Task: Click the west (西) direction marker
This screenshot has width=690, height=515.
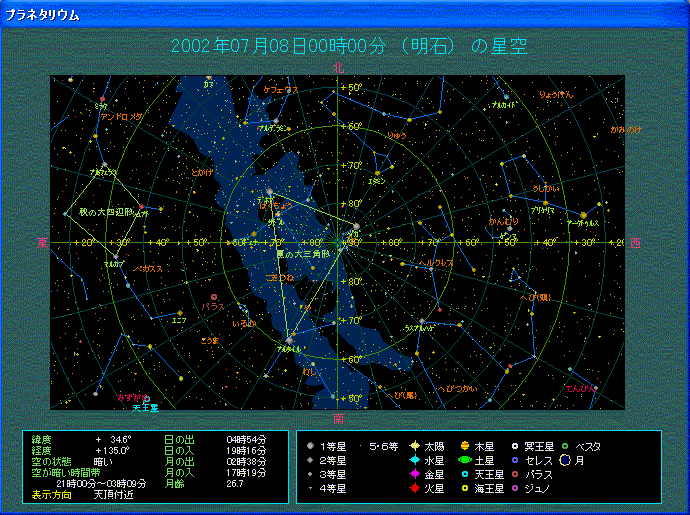Action: coord(636,243)
